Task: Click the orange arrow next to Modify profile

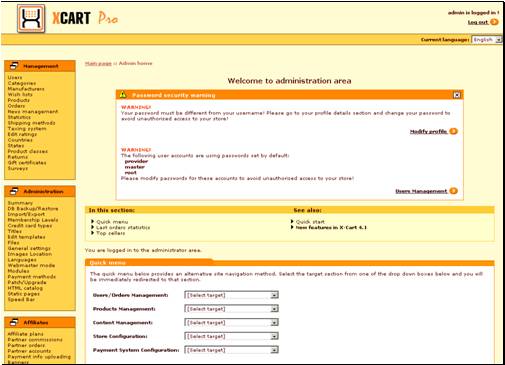Action: (x=453, y=131)
